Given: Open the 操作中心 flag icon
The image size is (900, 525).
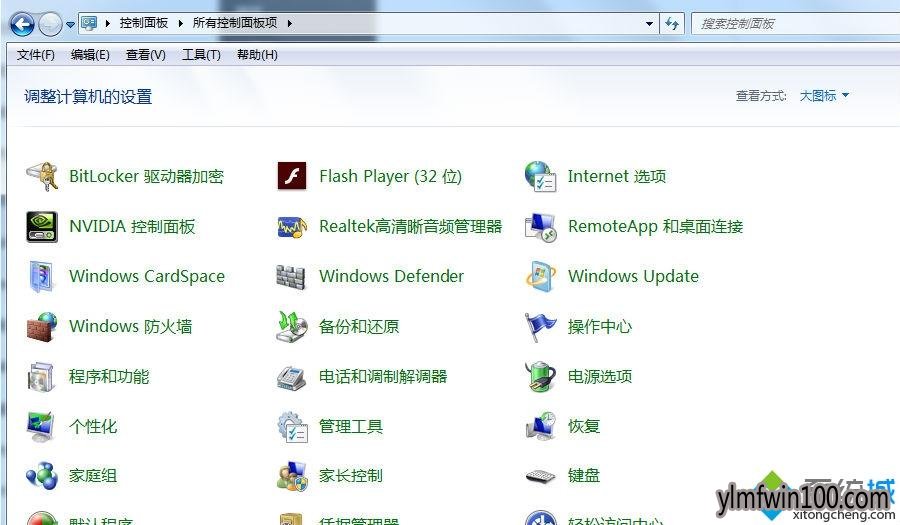Looking at the screenshot, I should (x=540, y=326).
